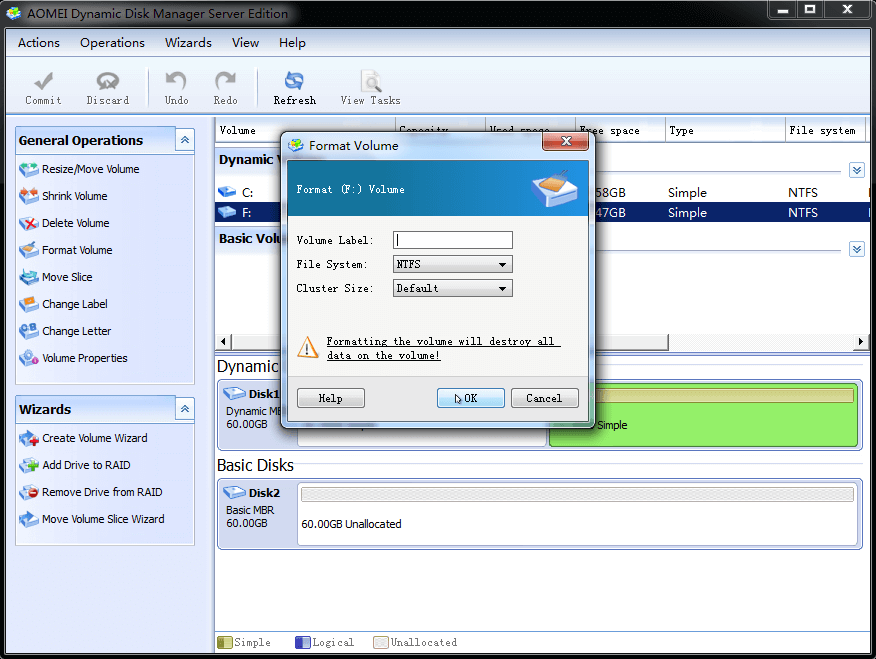Viewport: 876px width, 659px height.
Task: Collapse the Basic Volumes list section
Action: (856, 249)
